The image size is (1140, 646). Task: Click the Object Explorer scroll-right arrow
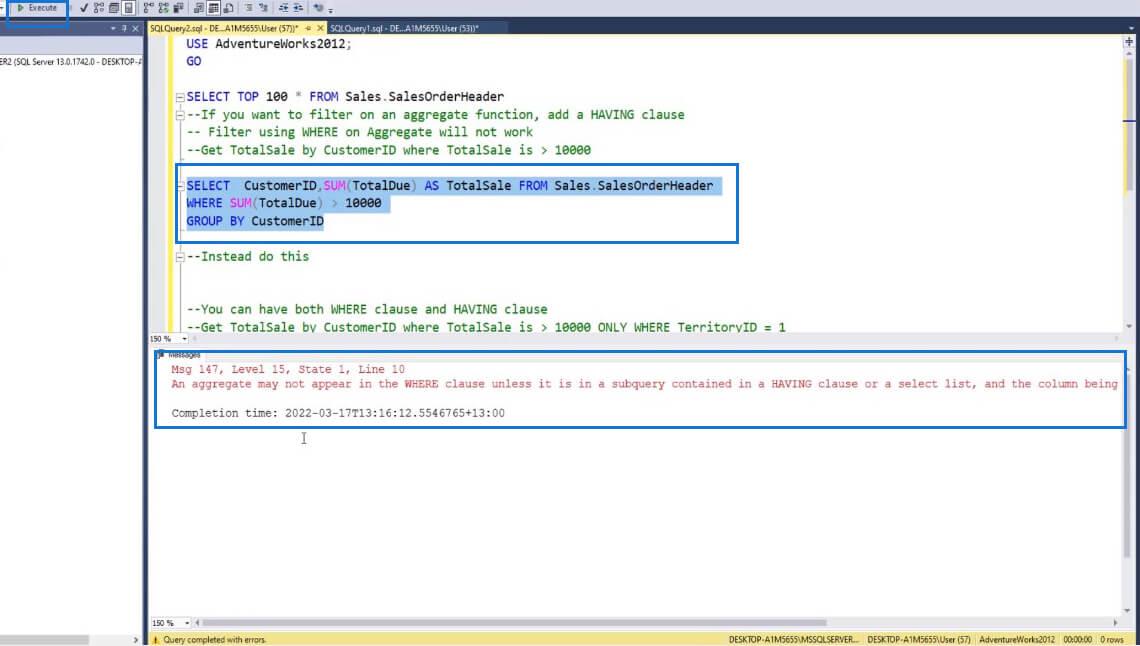coord(136,639)
